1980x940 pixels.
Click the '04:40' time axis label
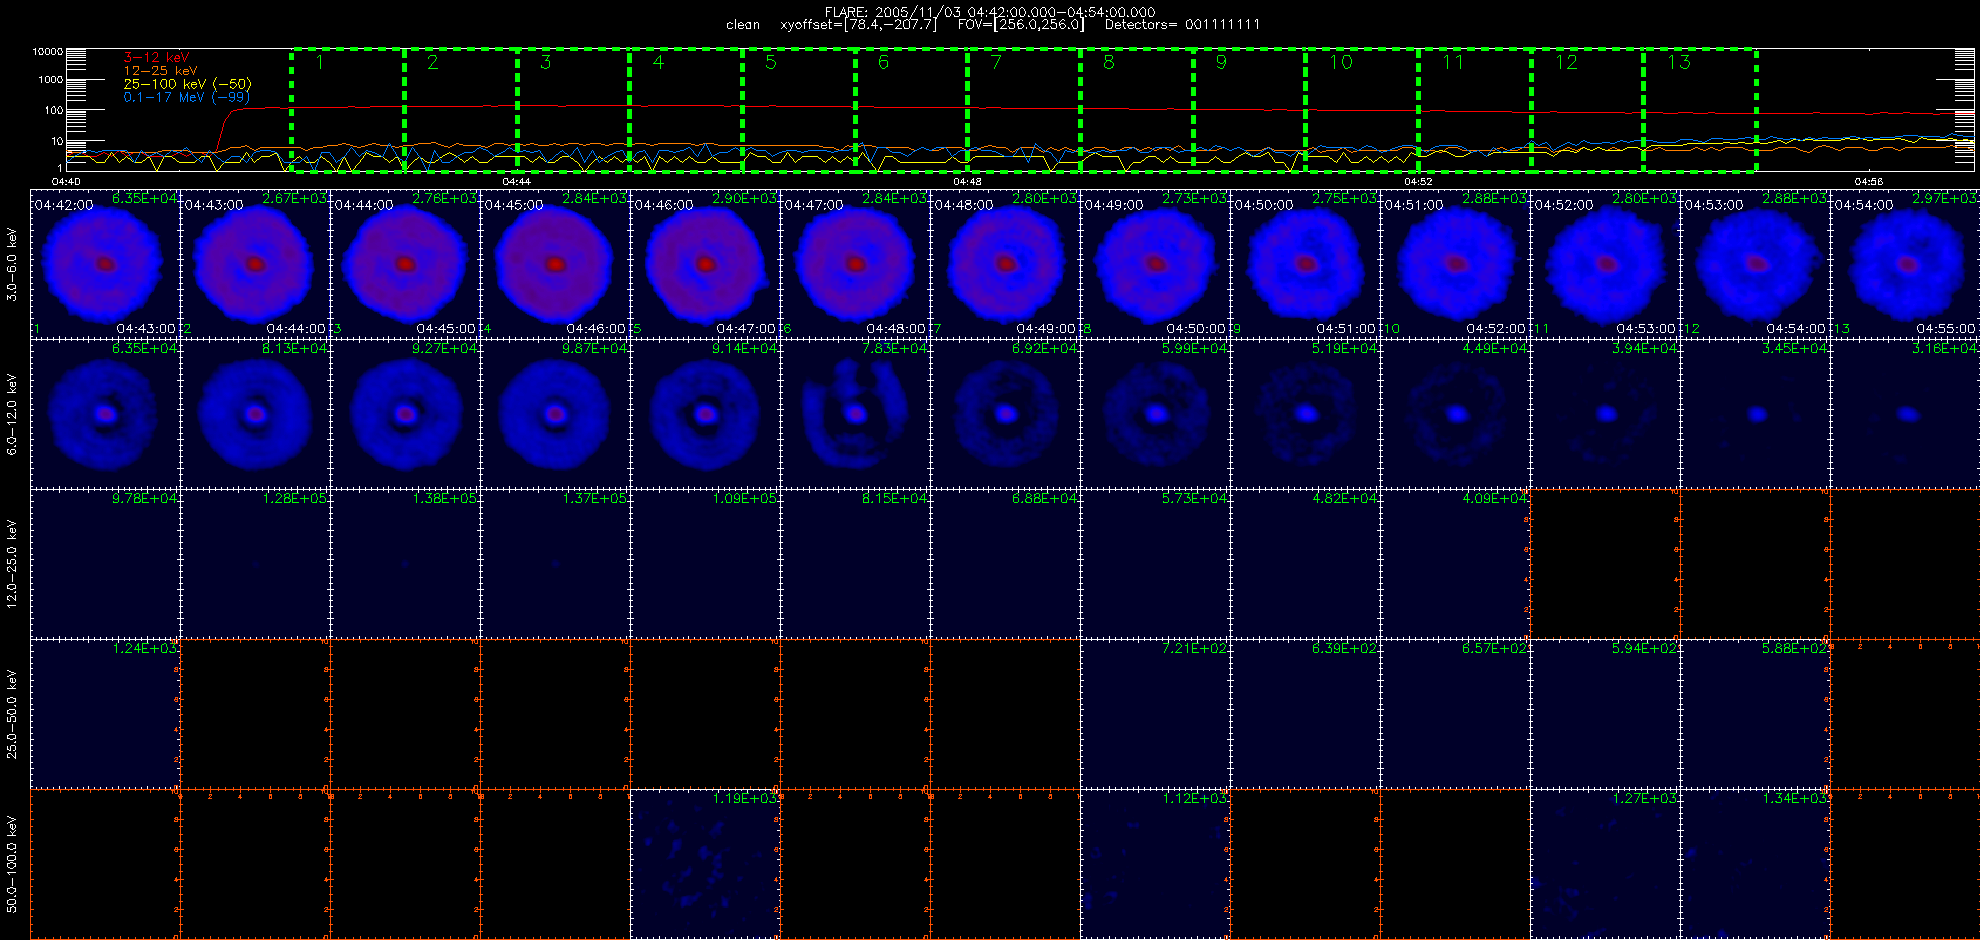click(66, 181)
